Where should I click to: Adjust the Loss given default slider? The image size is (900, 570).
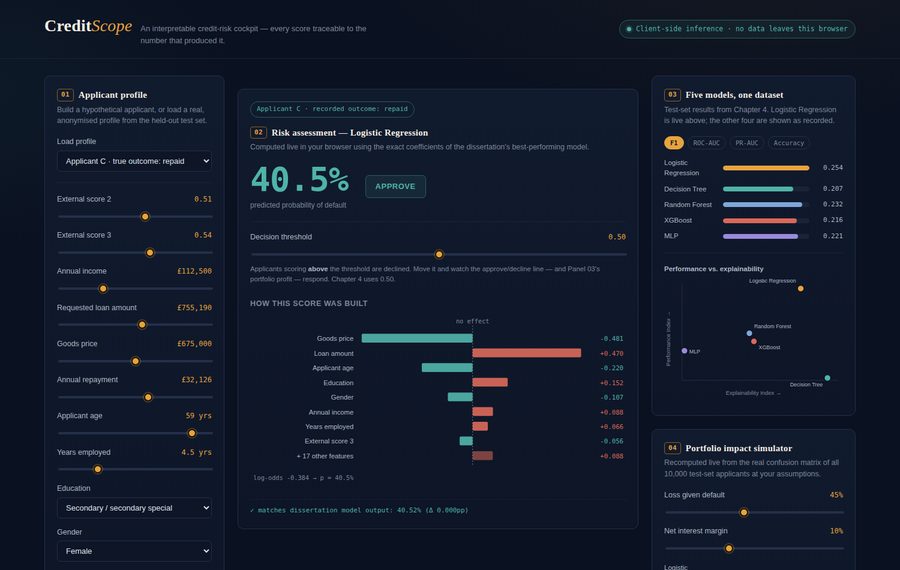click(754, 512)
